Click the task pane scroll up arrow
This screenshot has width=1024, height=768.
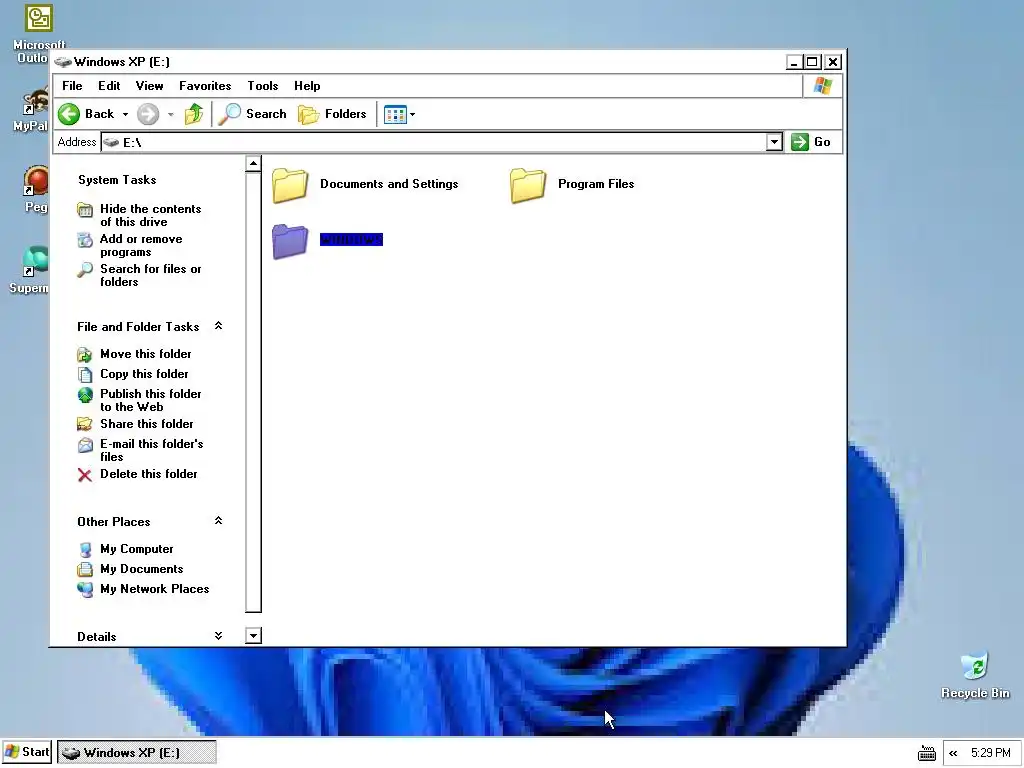(x=253, y=163)
